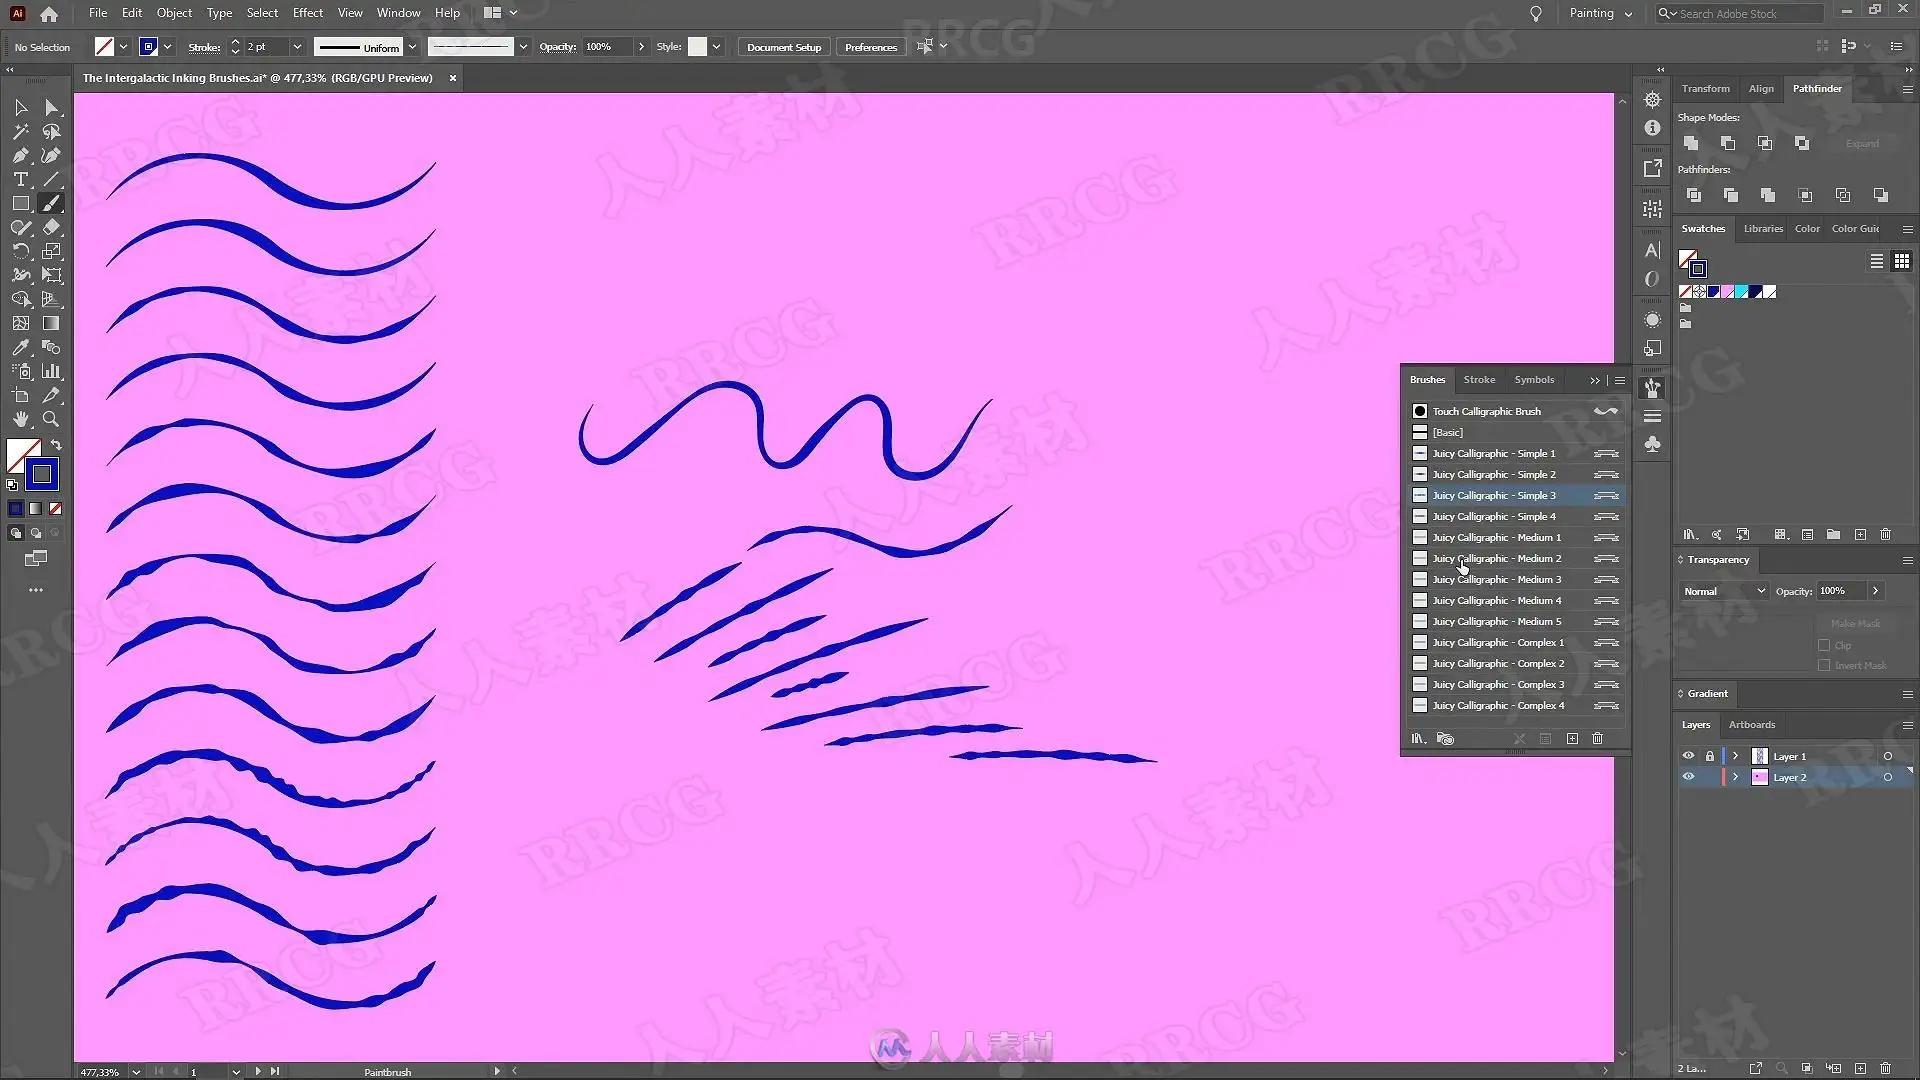This screenshot has height=1080, width=1920.
Task: Show swatches thumbnail view
Action: coord(1902,261)
